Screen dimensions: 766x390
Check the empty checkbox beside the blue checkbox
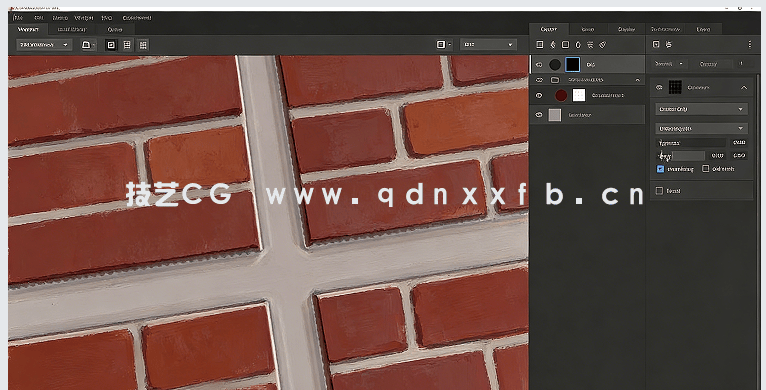tap(705, 169)
